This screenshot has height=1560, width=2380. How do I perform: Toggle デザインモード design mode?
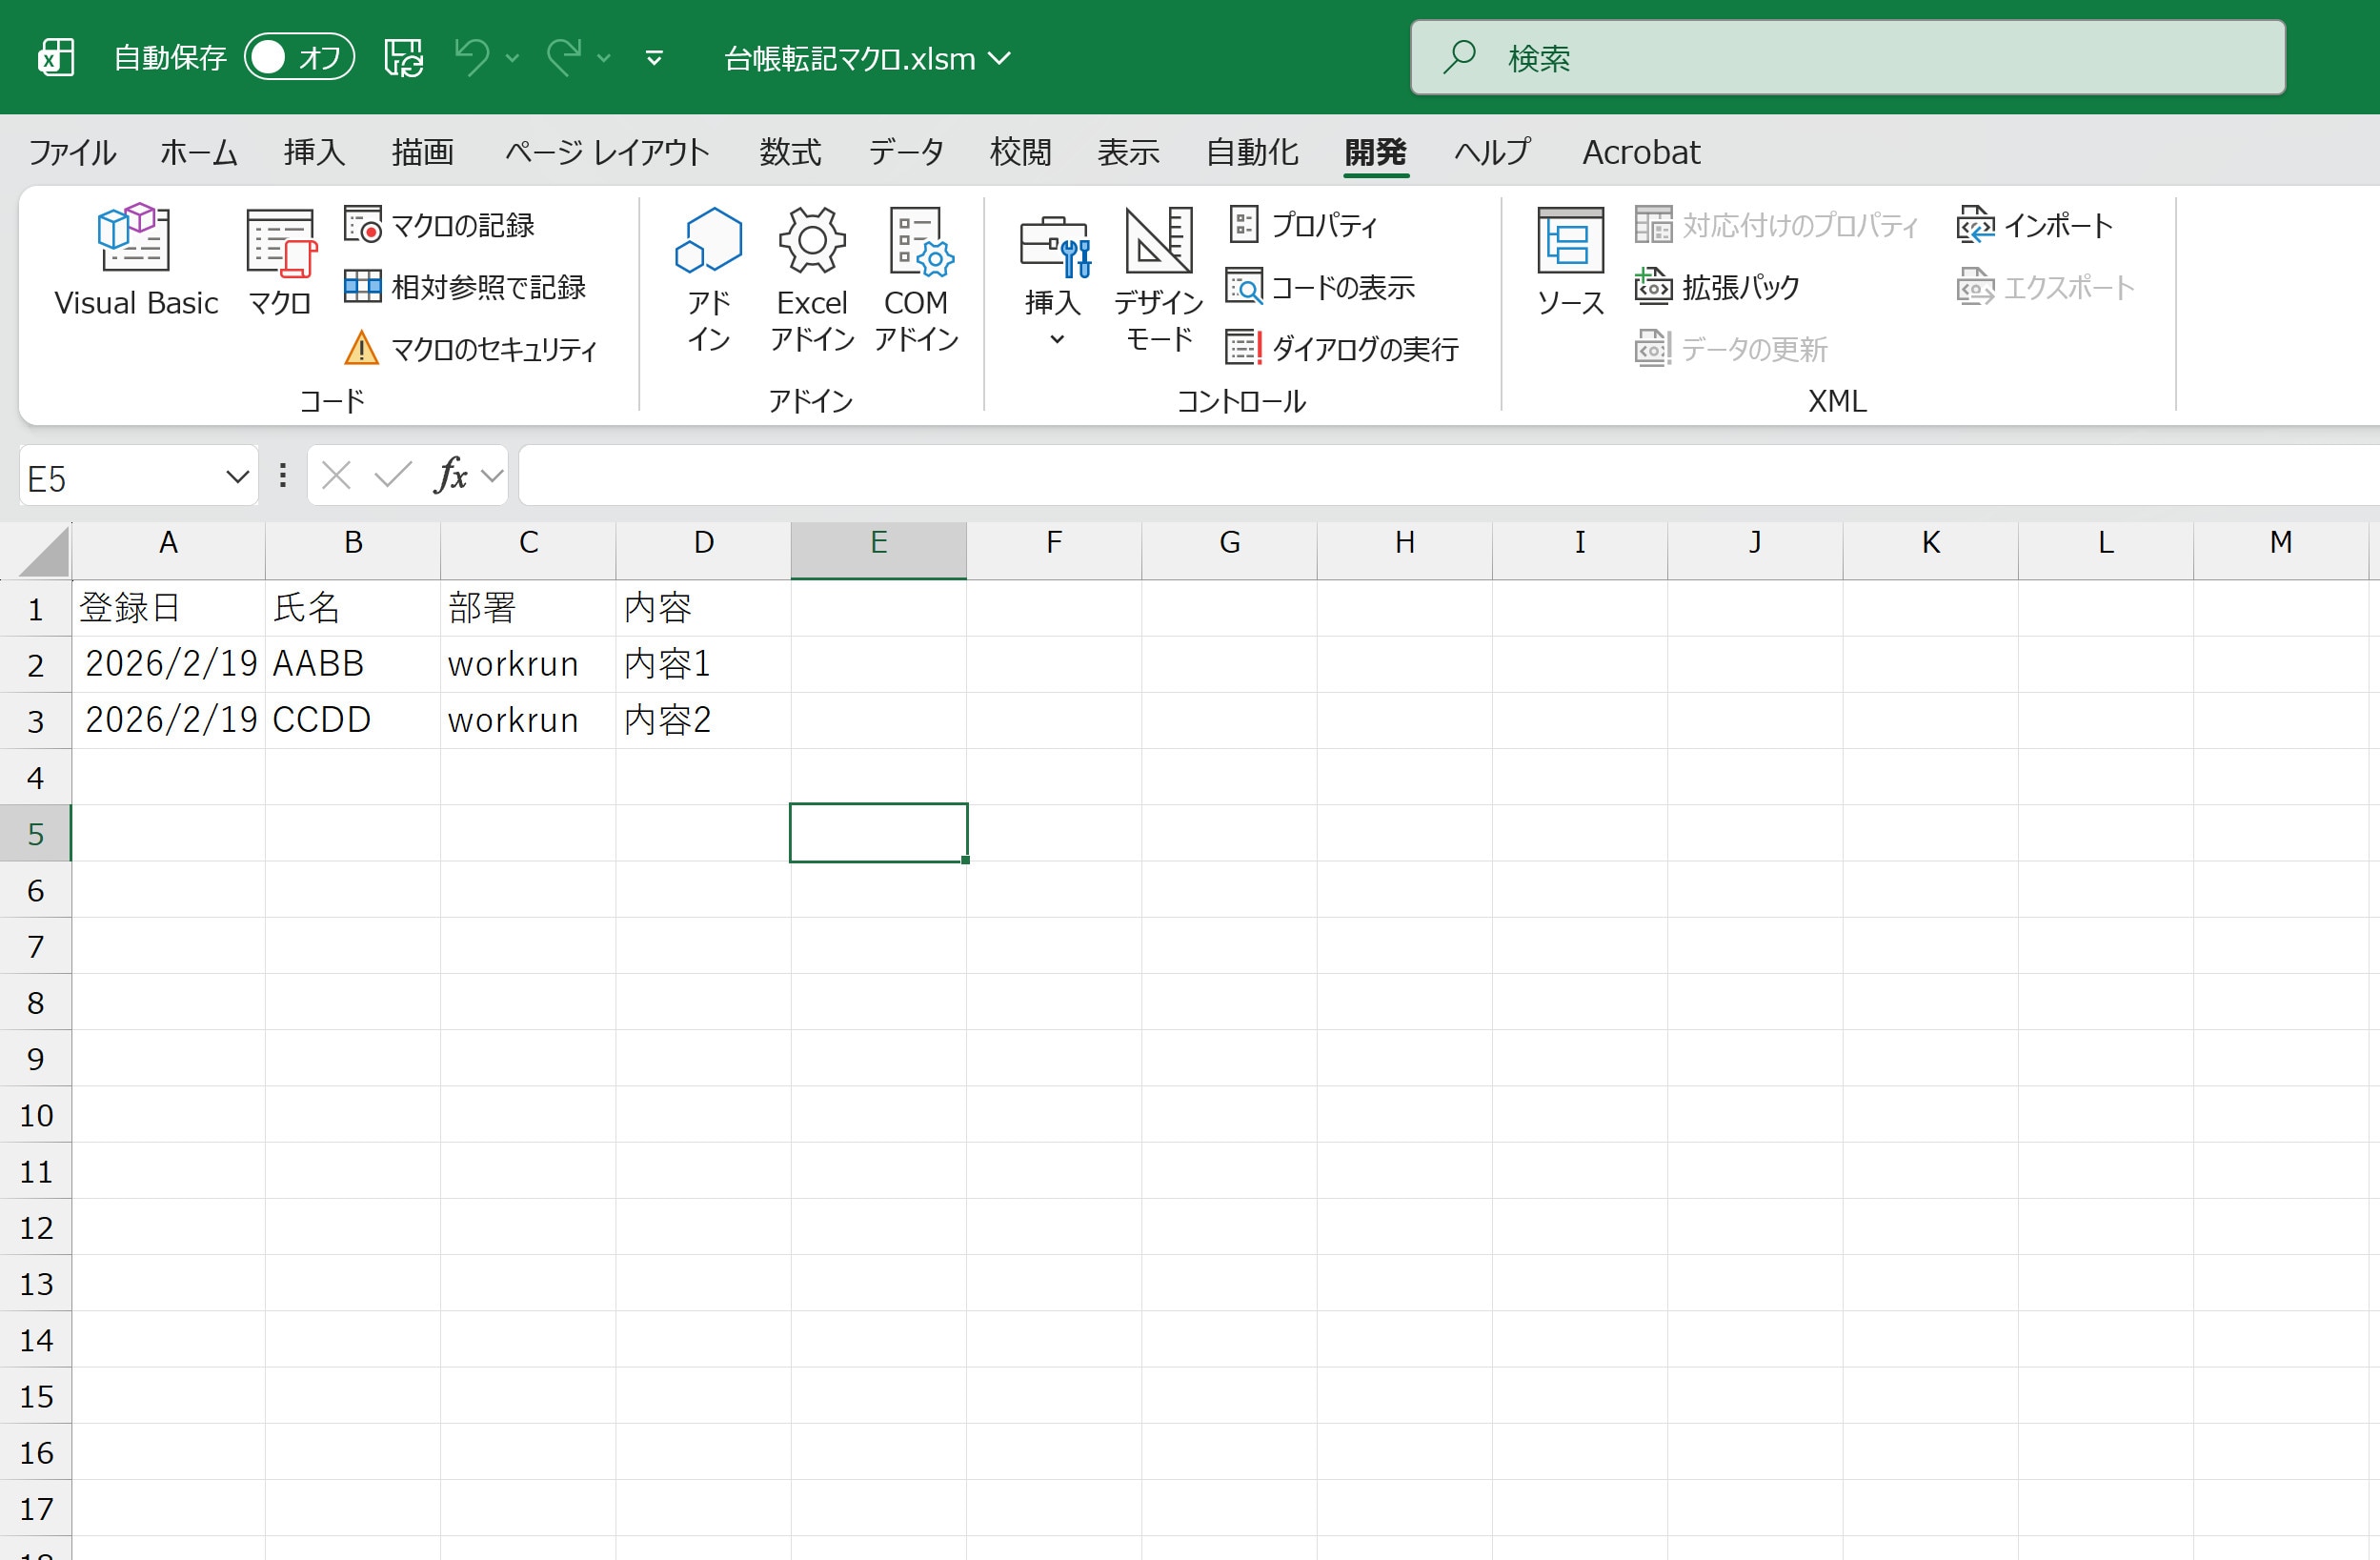point(1158,277)
